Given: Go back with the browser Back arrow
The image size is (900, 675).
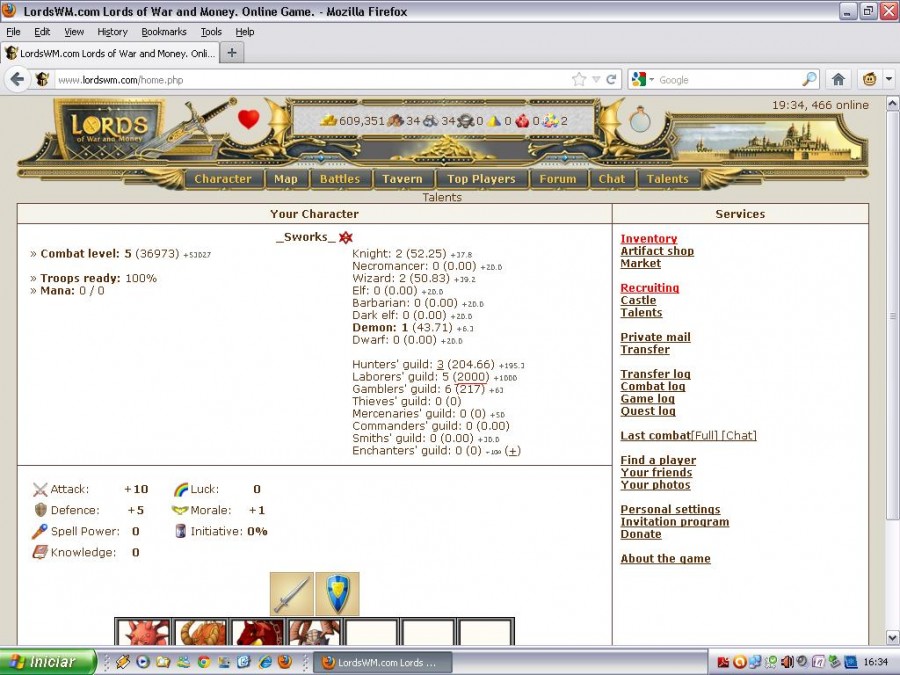Looking at the screenshot, I should (x=17, y=79).
